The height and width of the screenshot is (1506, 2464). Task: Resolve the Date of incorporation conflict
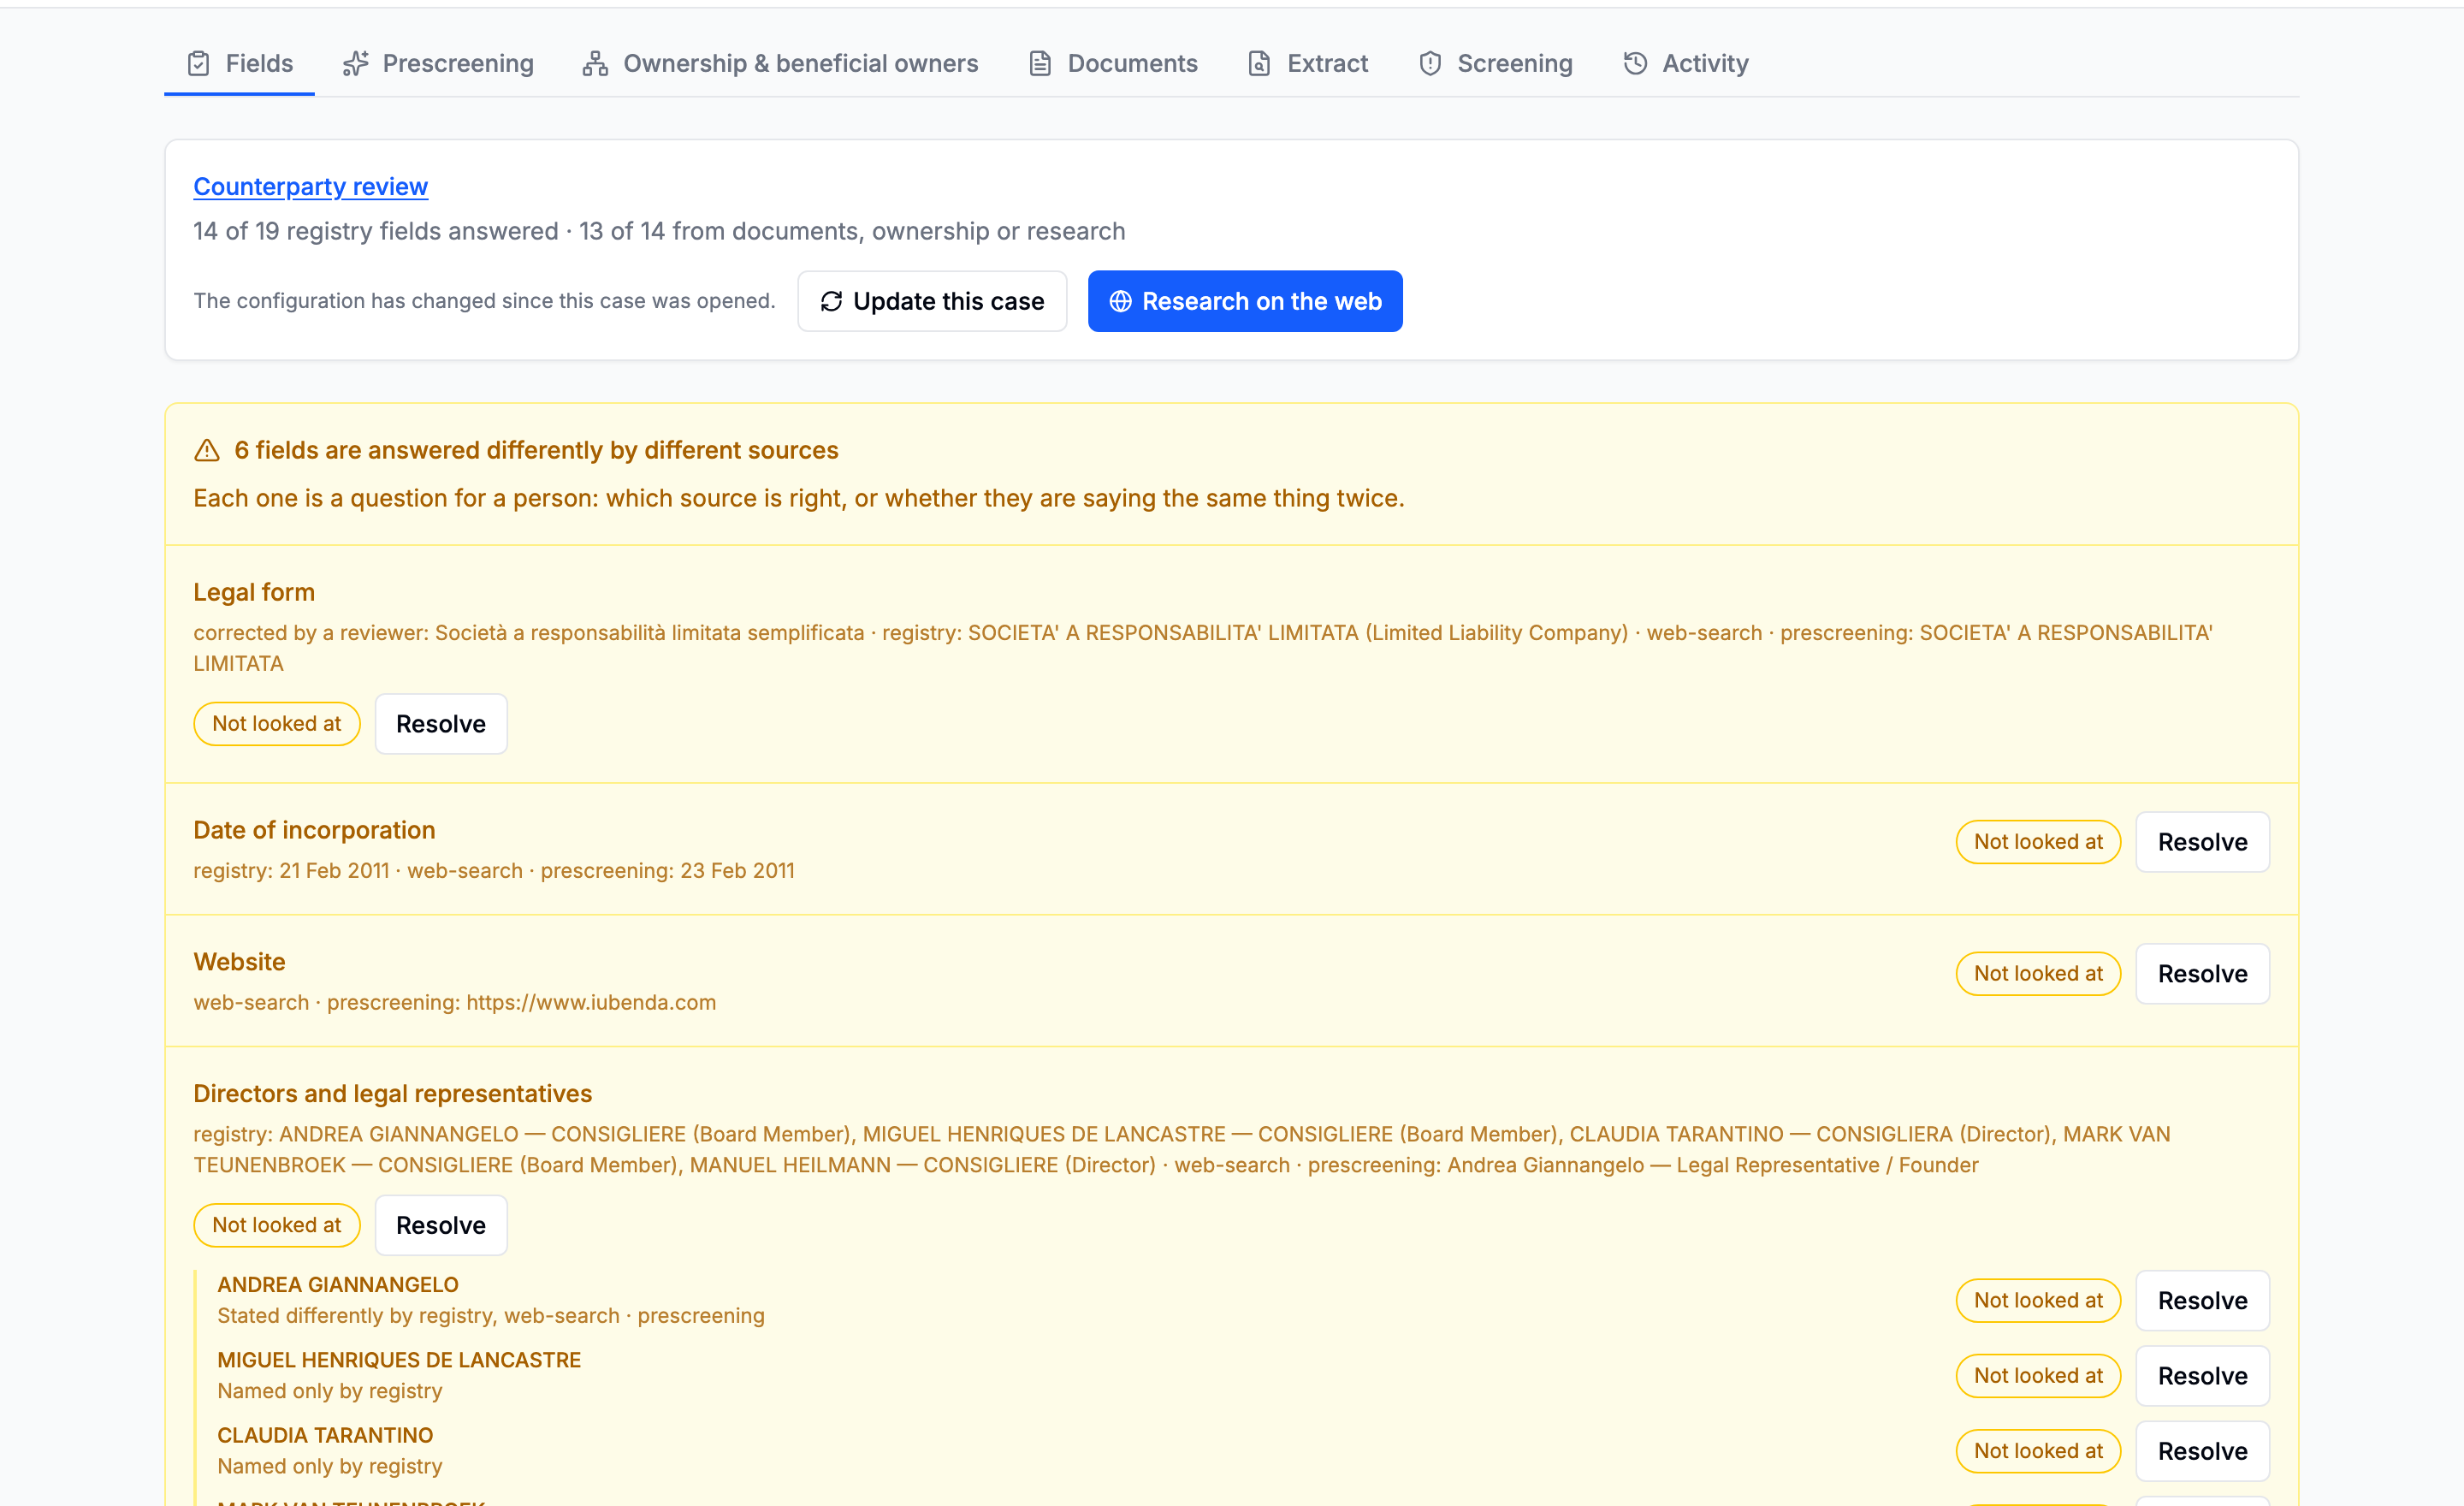click(x=2202, y=842)
